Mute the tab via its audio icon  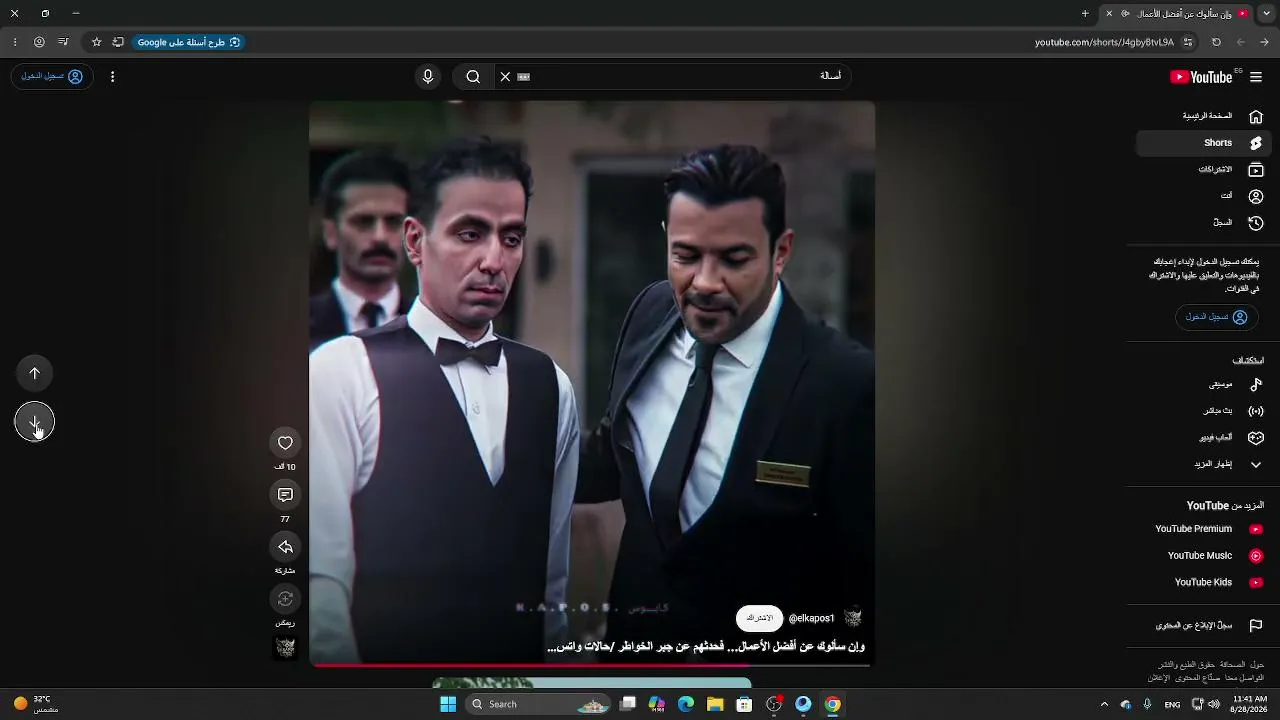click(x=1126, y=14)
